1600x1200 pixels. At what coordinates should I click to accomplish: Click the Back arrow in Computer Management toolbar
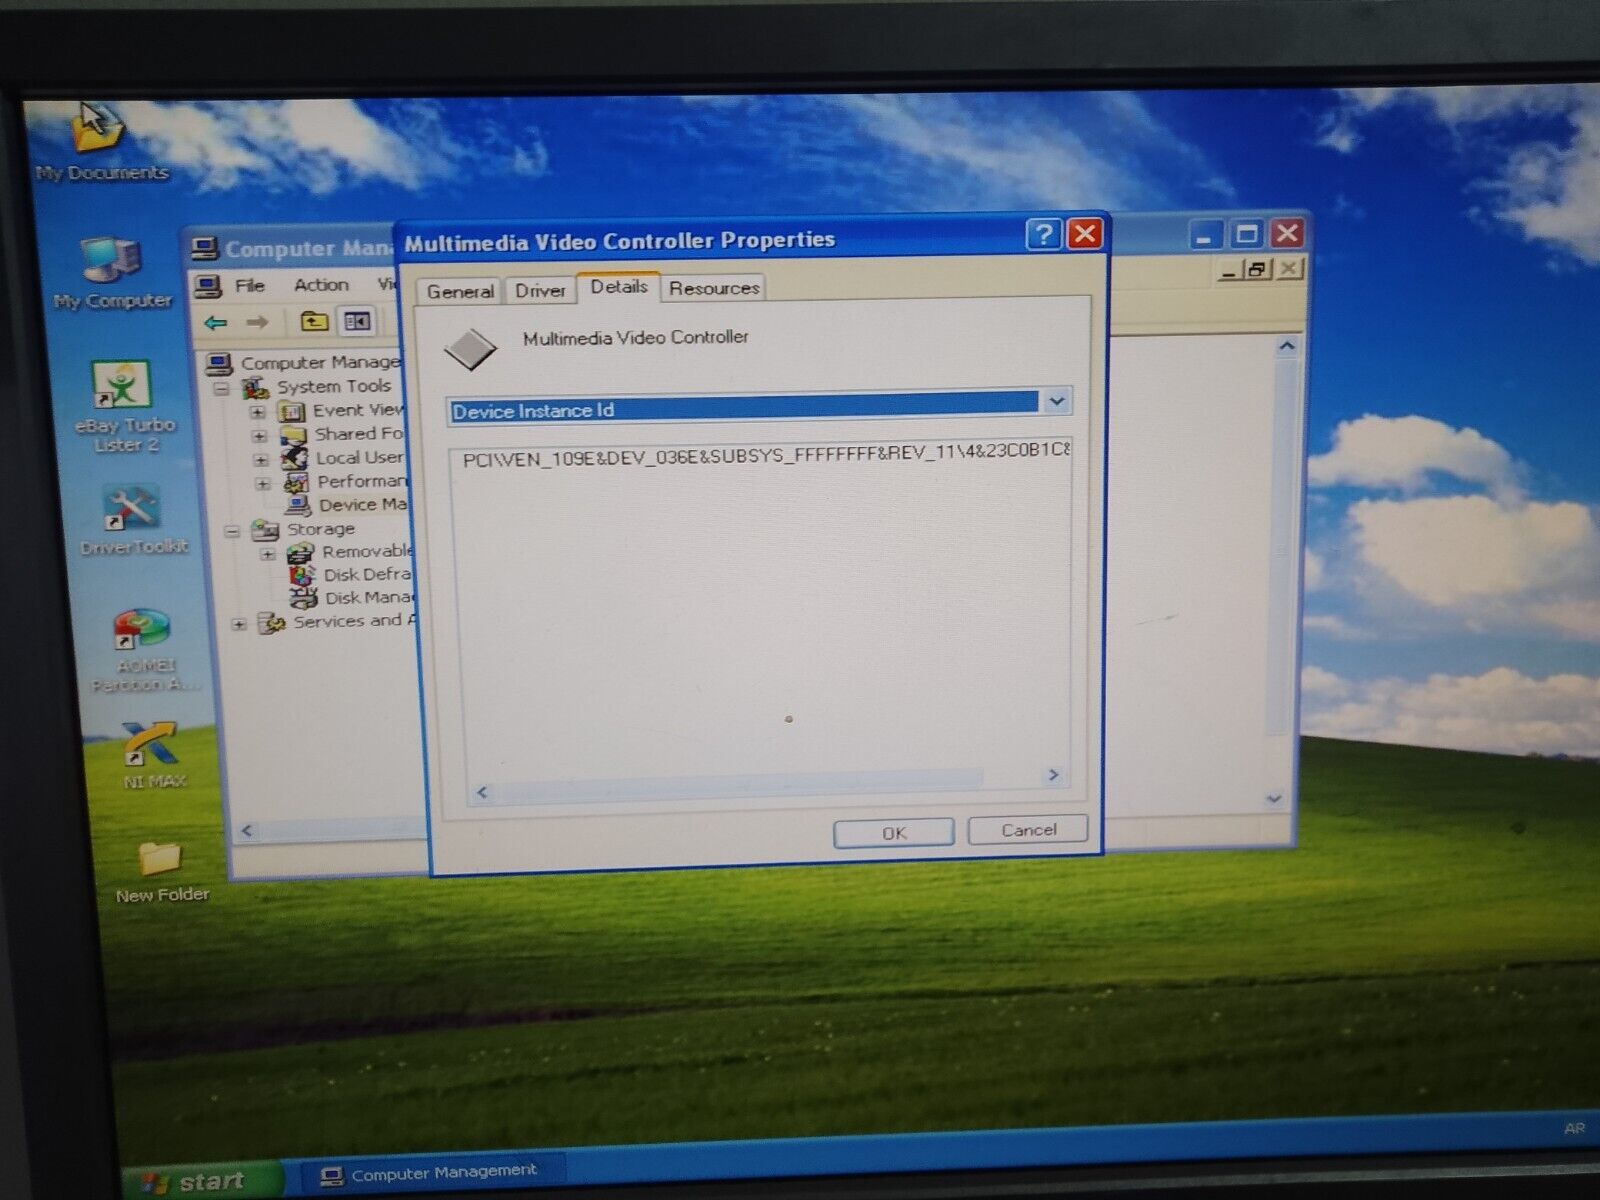click(x=215, y=322)
